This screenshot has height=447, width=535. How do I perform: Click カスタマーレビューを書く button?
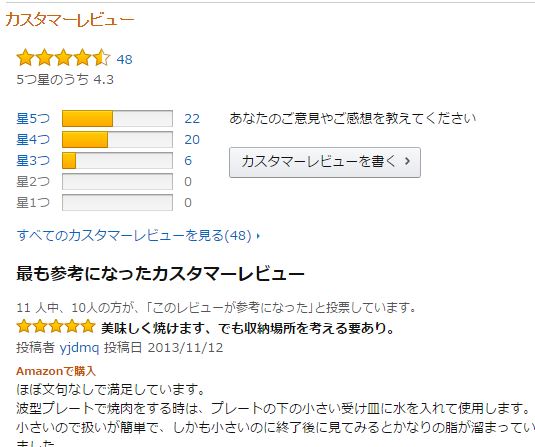click(325, 162)
